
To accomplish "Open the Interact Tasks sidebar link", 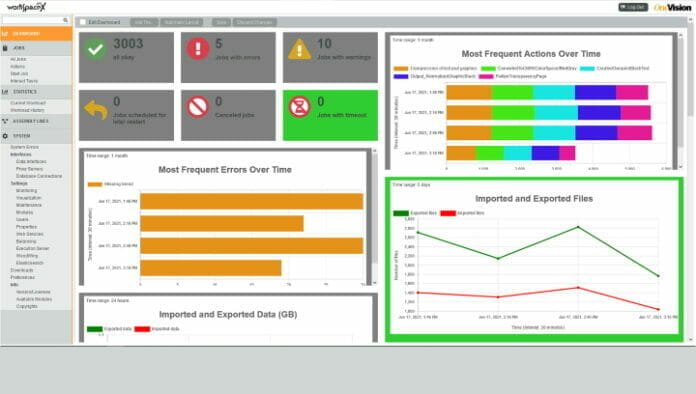I will tap(24, 81).
